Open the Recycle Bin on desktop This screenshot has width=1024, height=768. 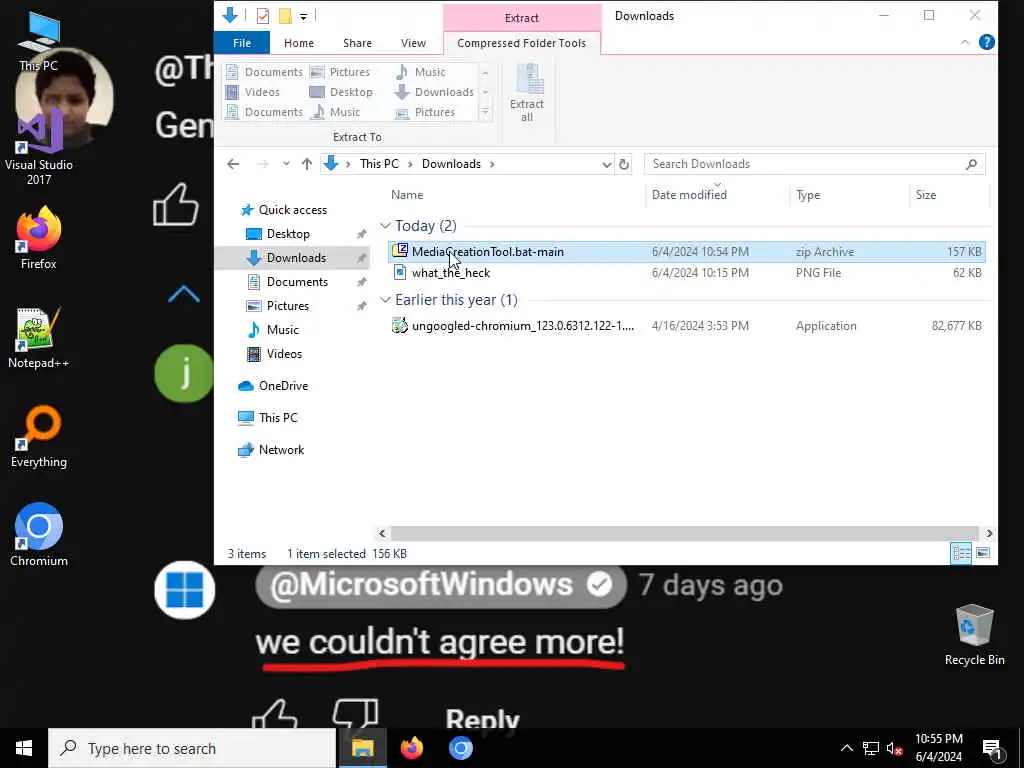974,635
